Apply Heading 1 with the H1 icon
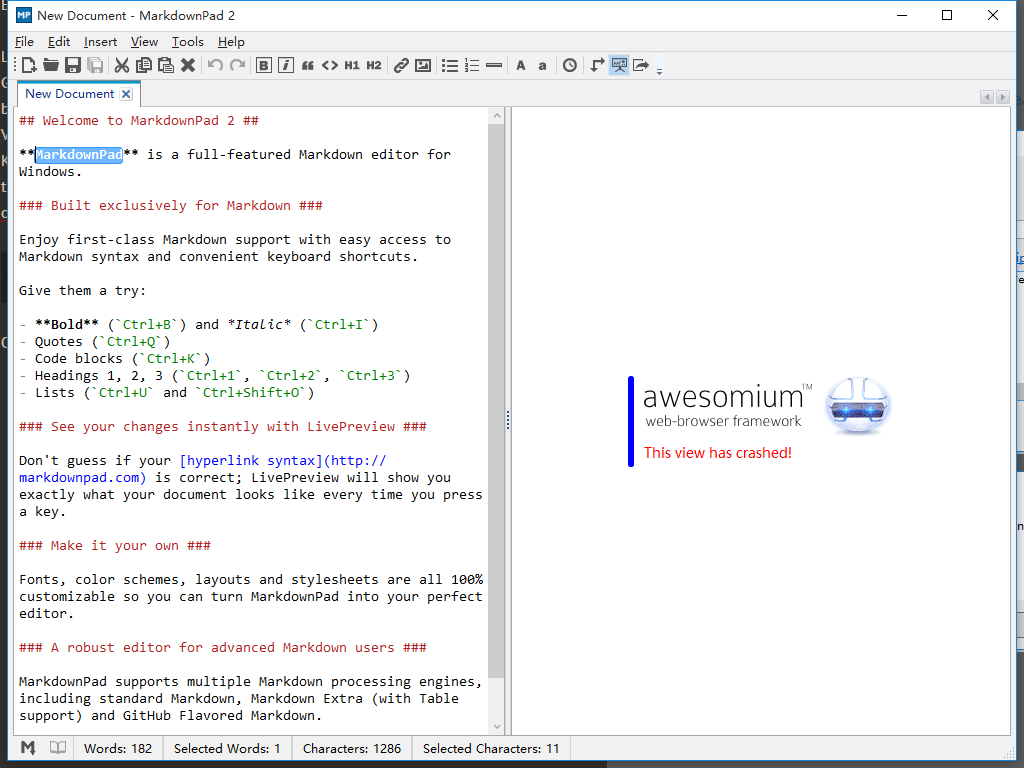This screenshot has width=1024, height=768. click(352, 65)
